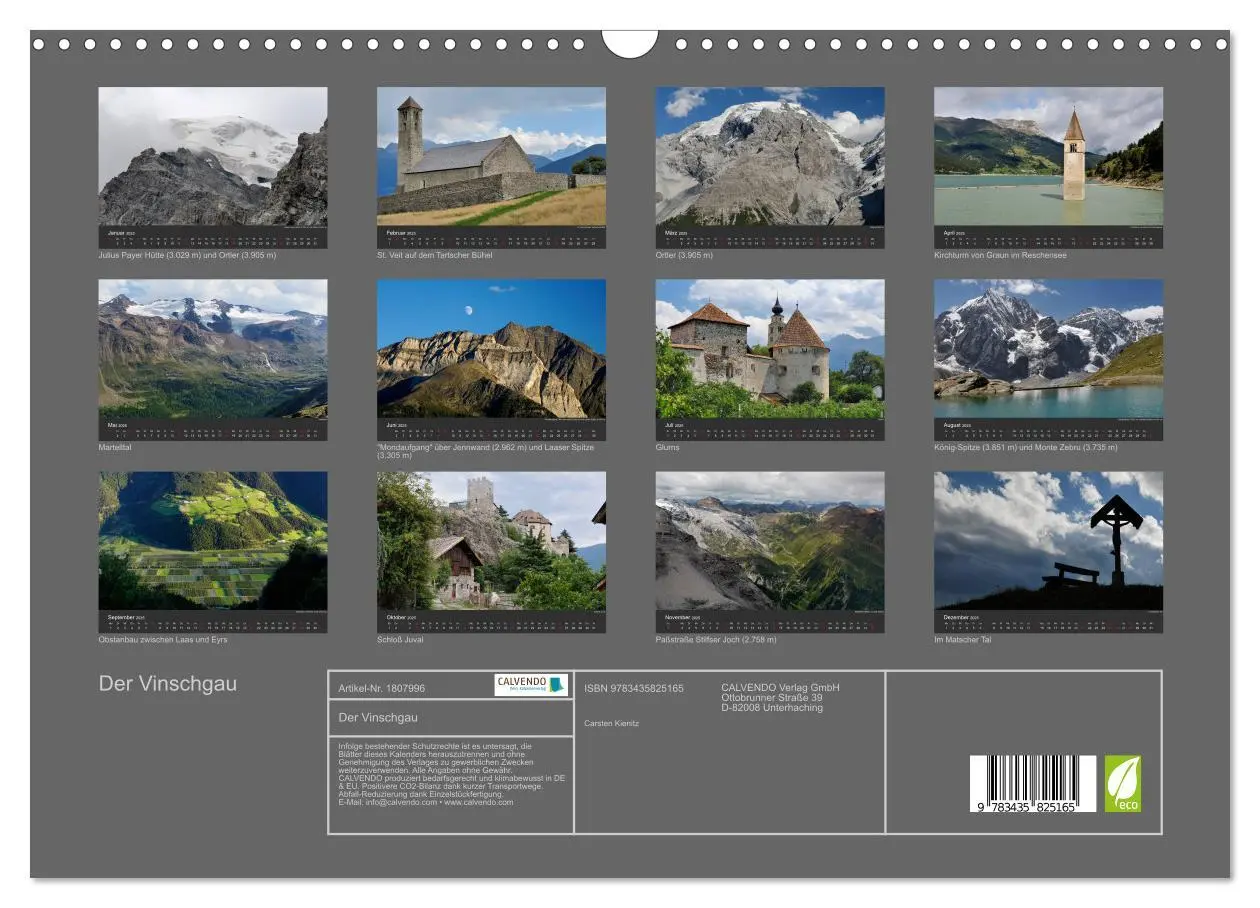Click the Martelltal May photo
This screenshot has height=908, width=1260.
click(212, 348)
